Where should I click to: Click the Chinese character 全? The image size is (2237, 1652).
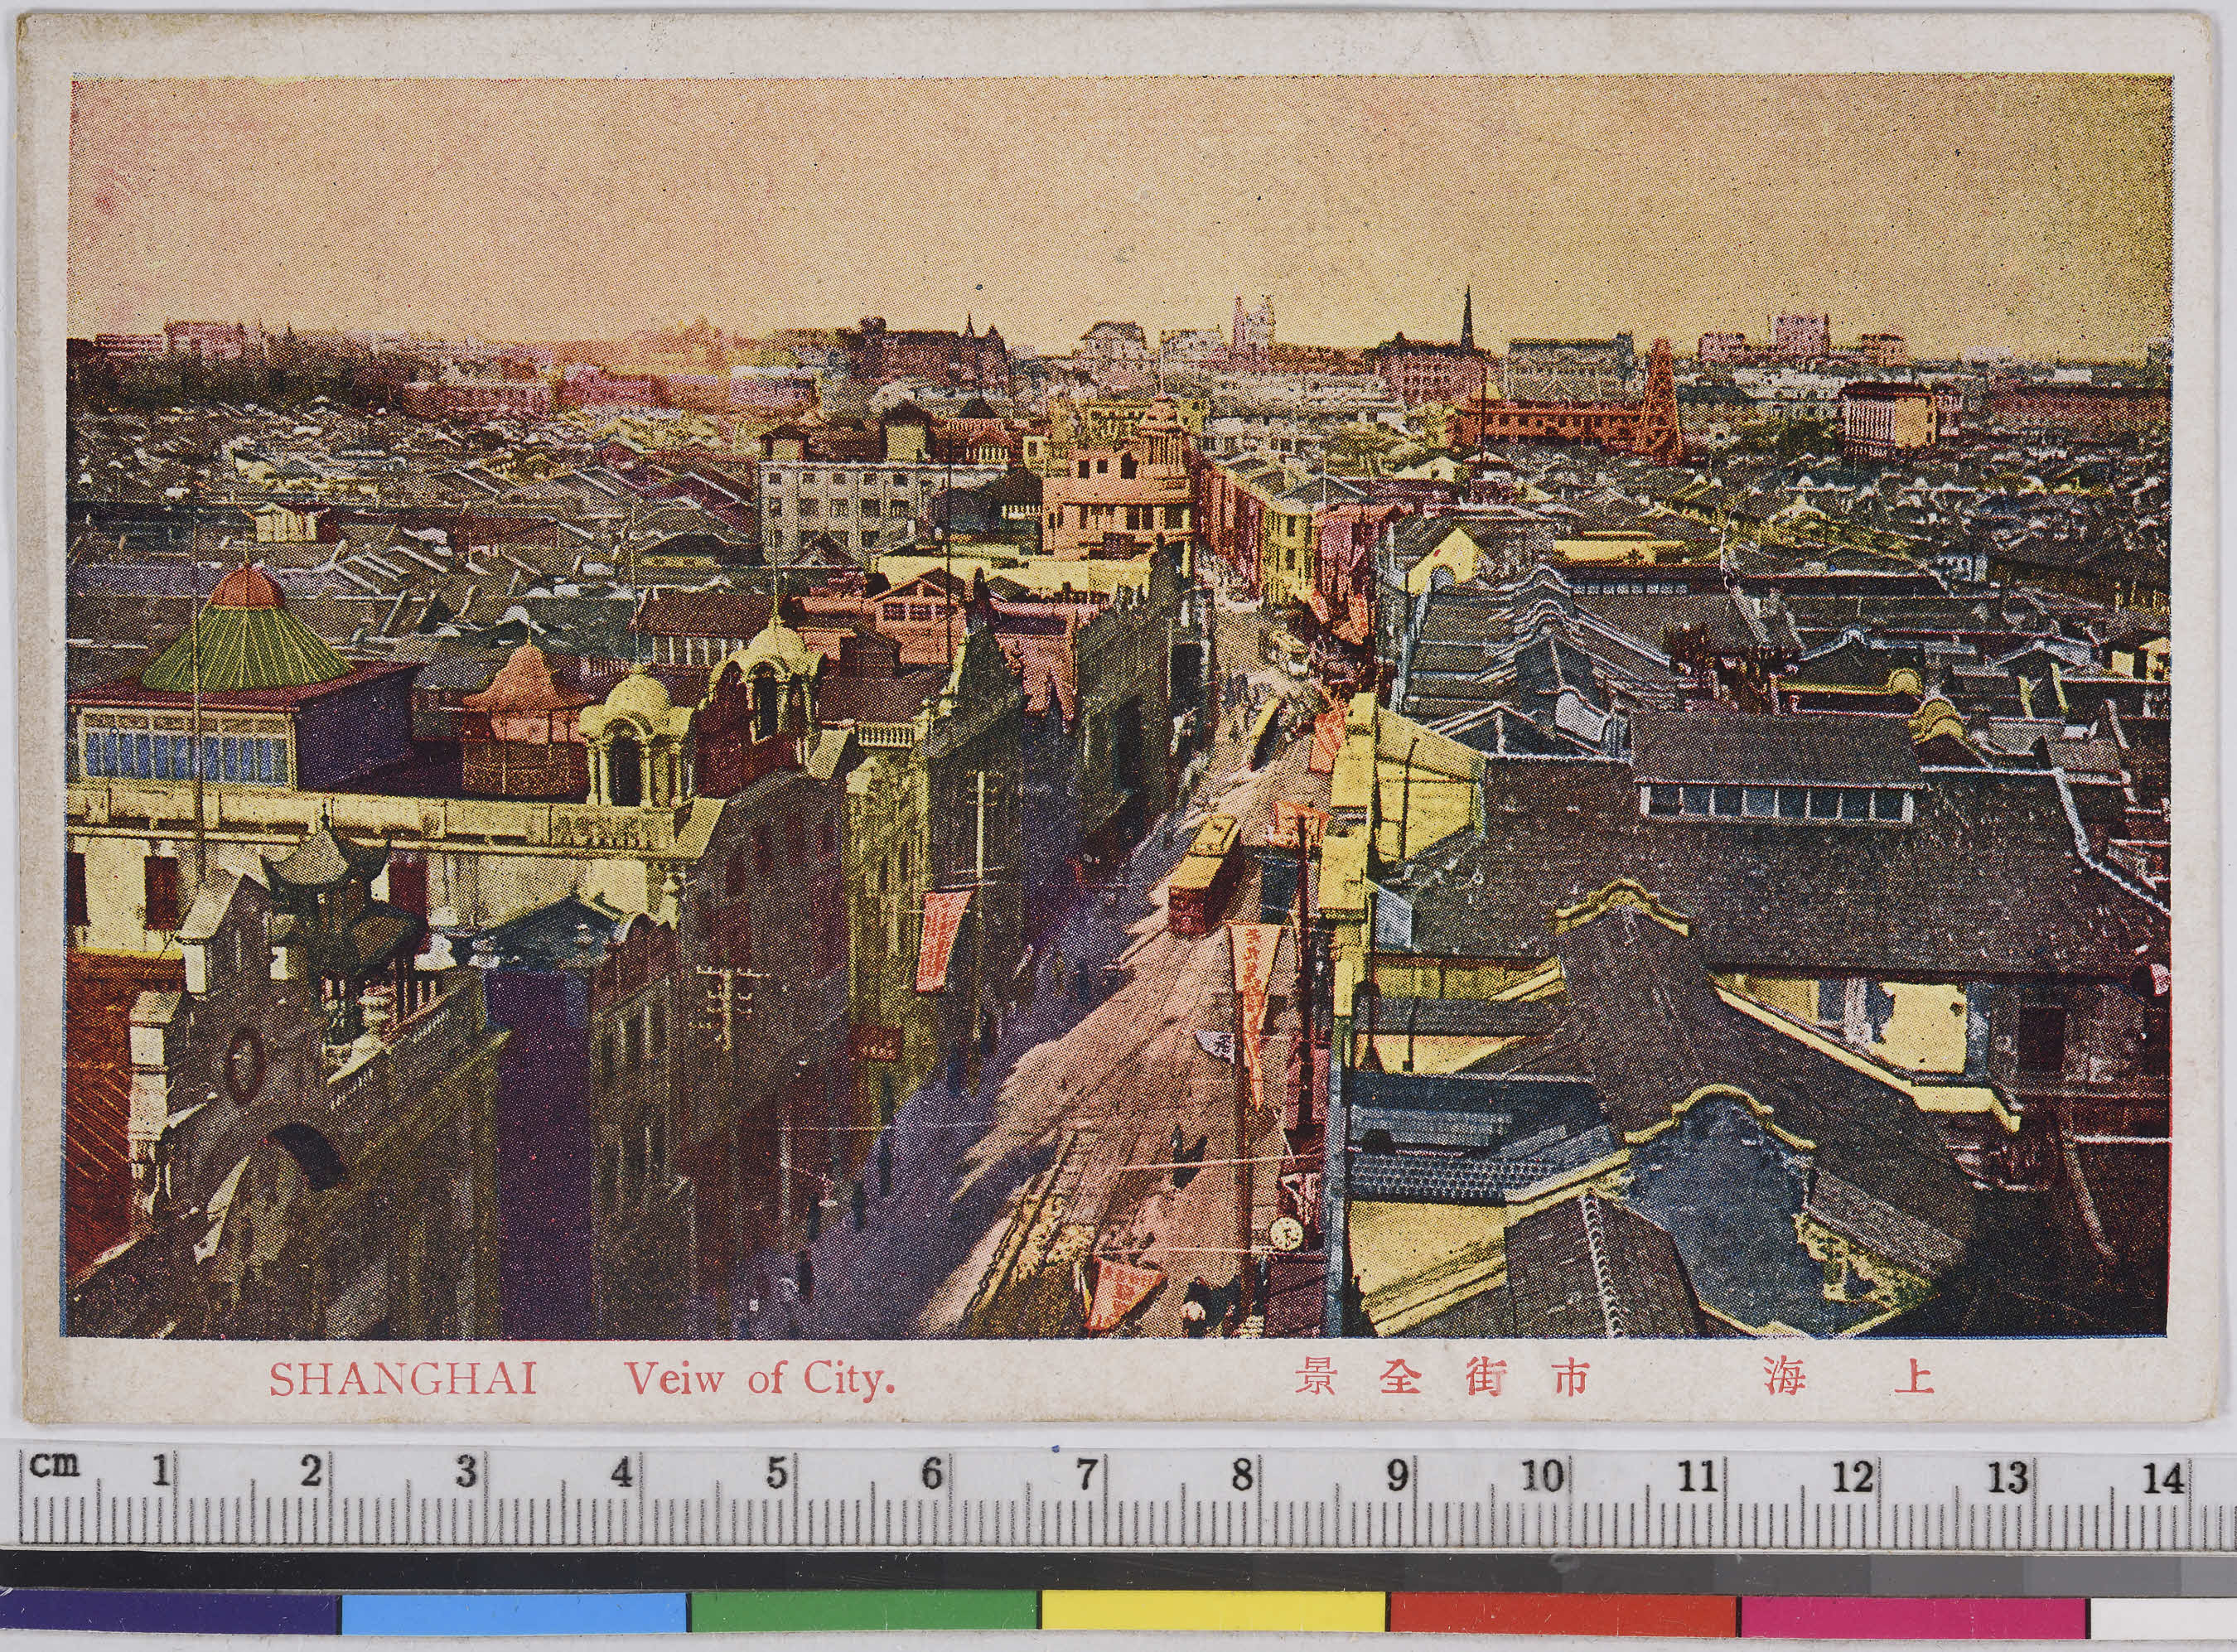tap(1401, 1376)
